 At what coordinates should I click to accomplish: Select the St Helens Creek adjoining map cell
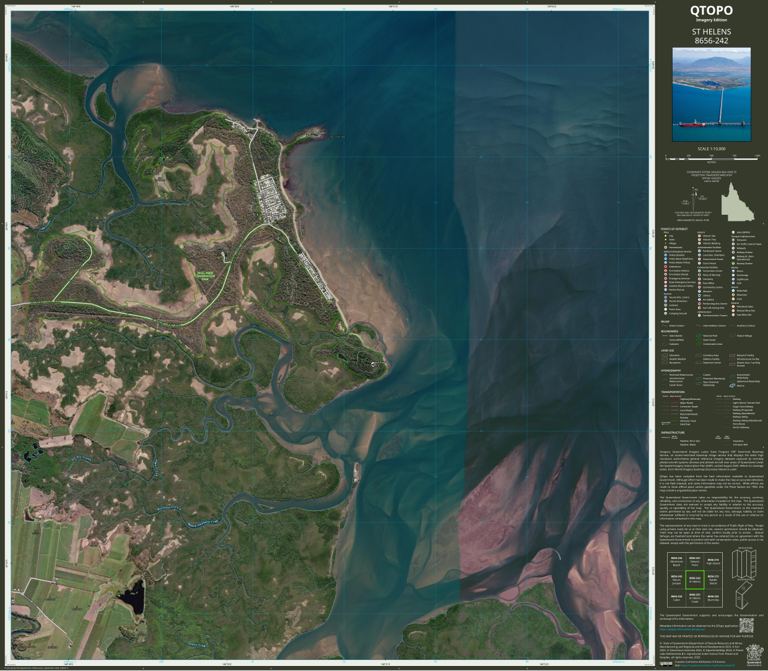[695, 599]
